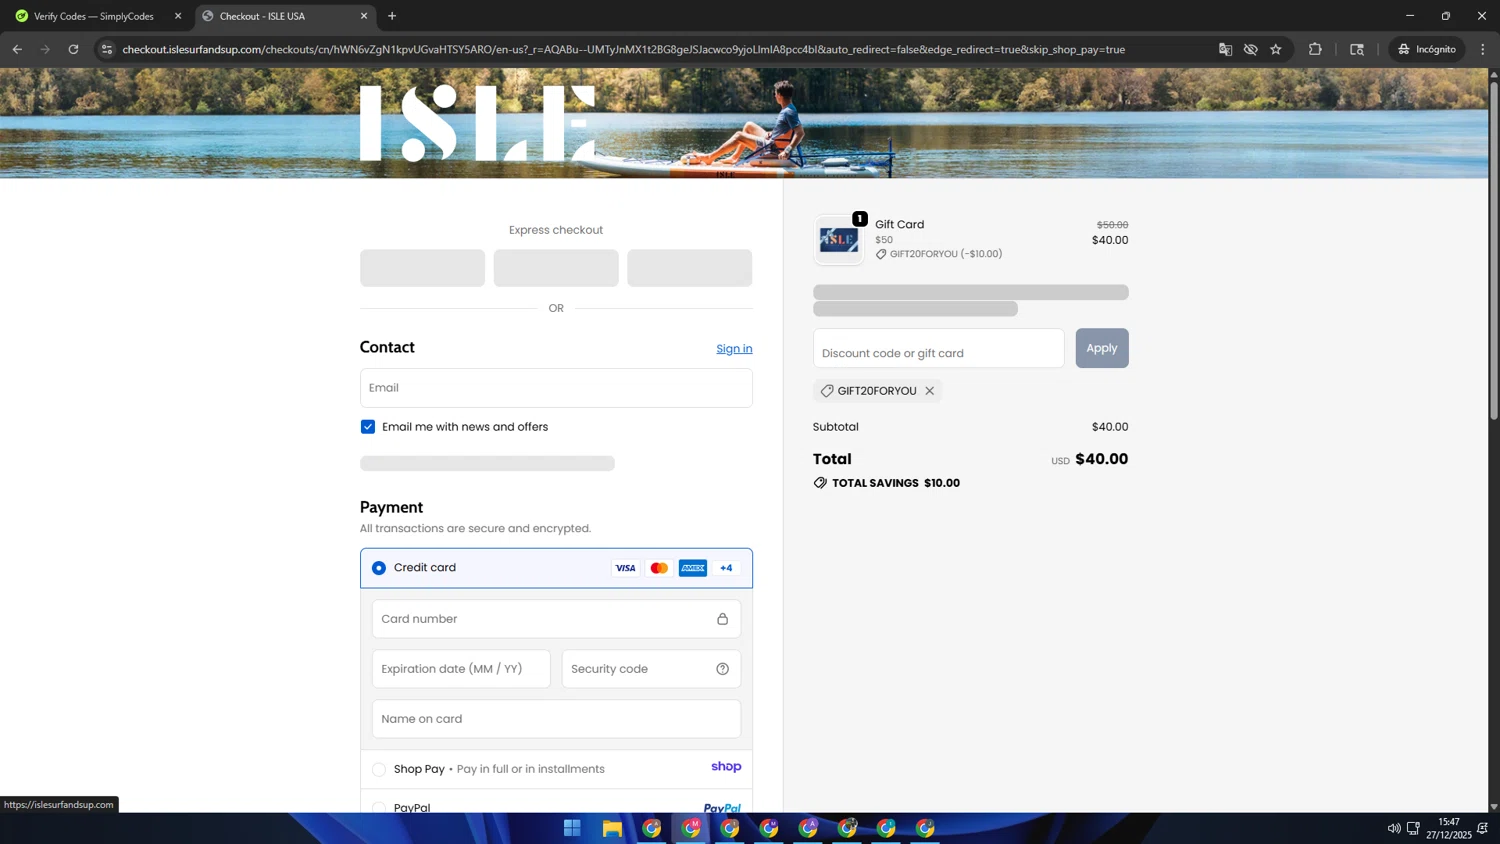Open the security code help icon
This screenshot has height=844, width=1500.
coord(722,669)
